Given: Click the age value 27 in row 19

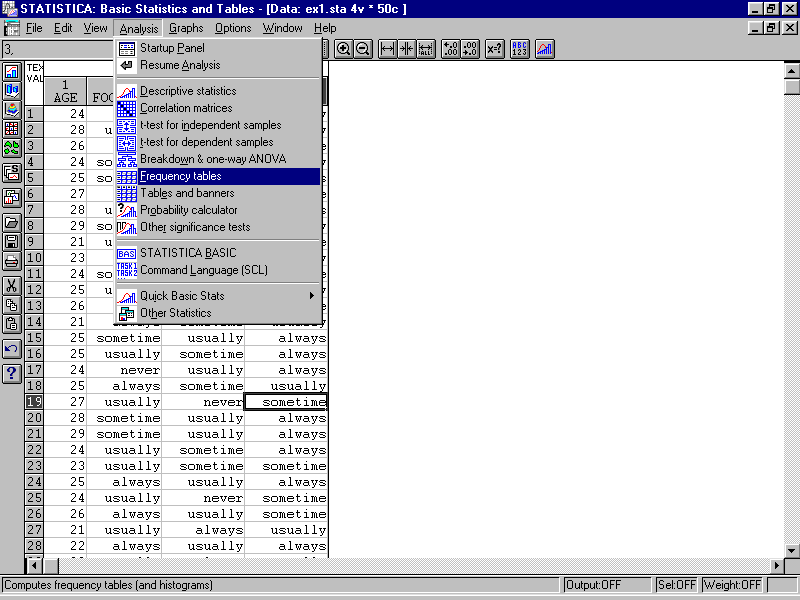Looking at the screenshot, I should [x=65, y=402].
